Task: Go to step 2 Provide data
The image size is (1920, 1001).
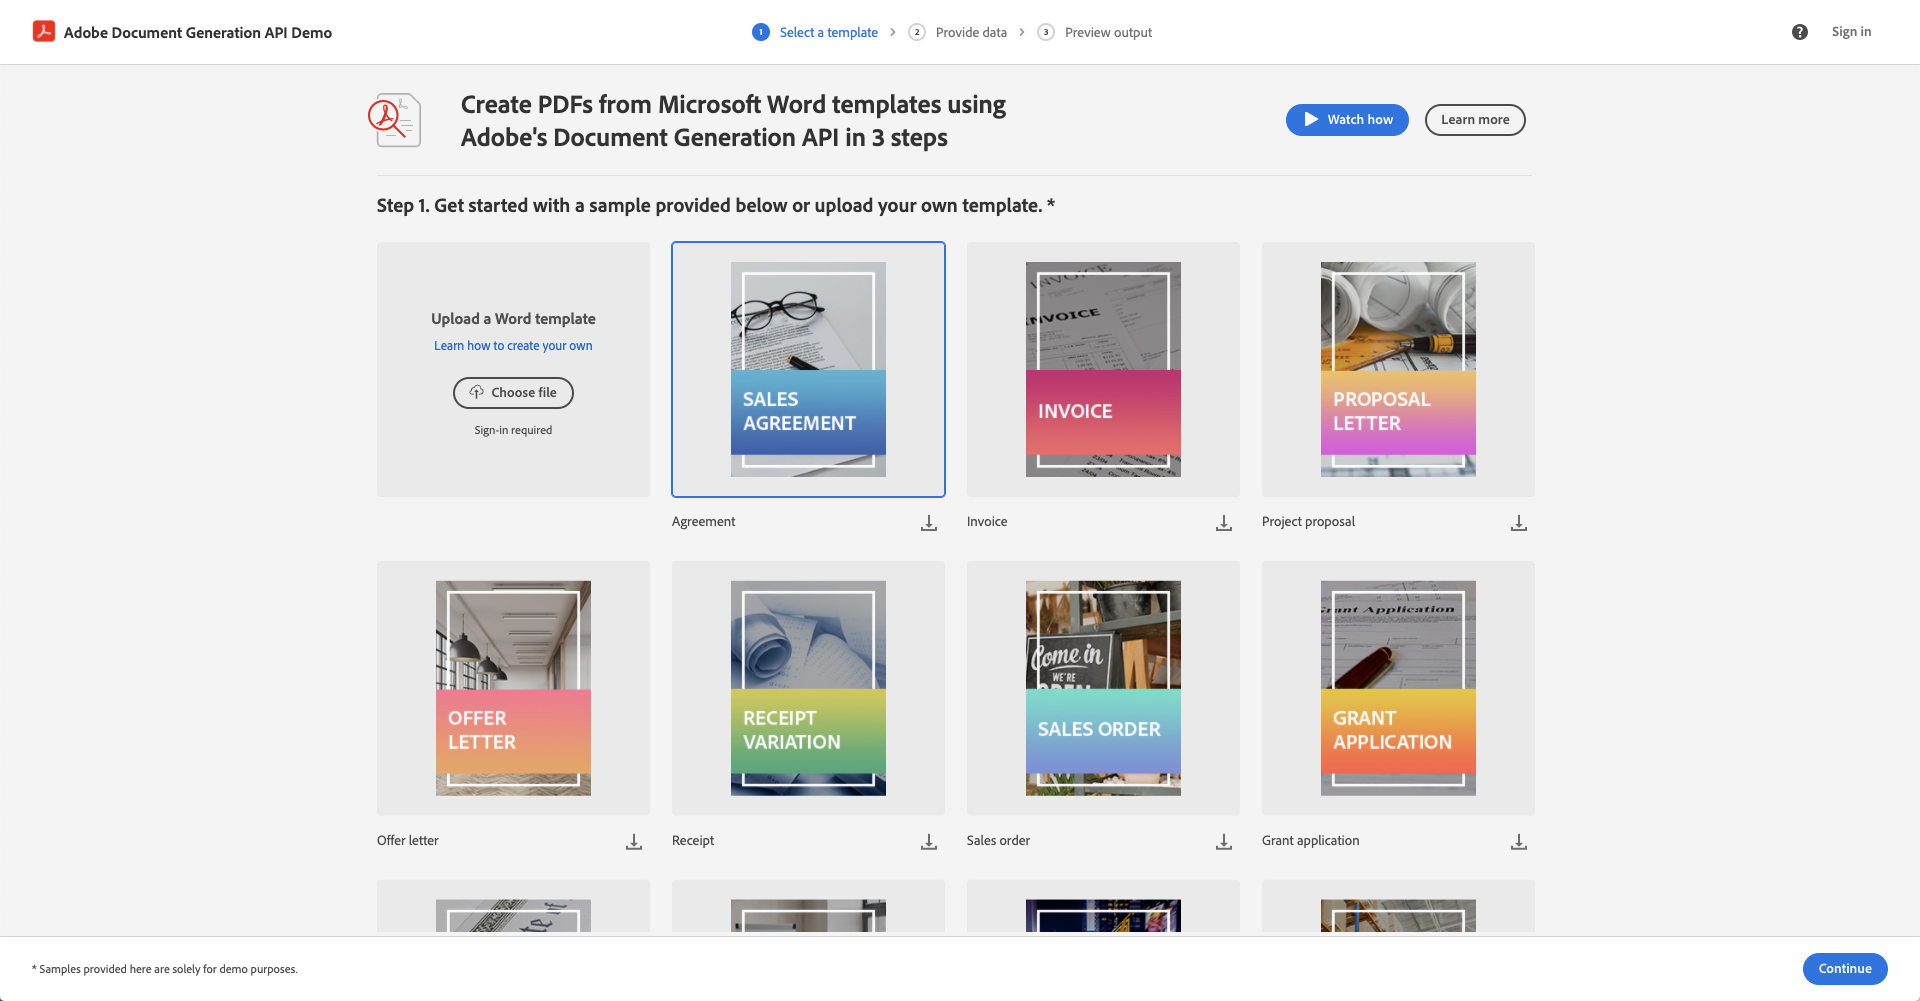Action: 958,32
